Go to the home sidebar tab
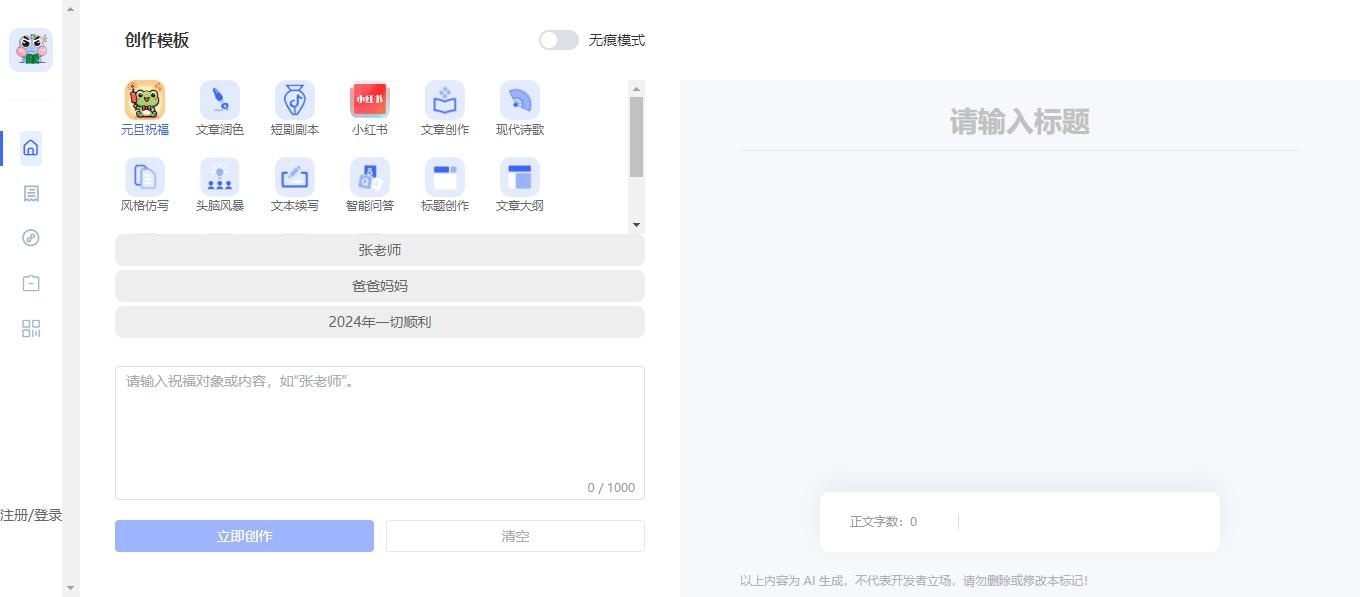 [31, 148]
